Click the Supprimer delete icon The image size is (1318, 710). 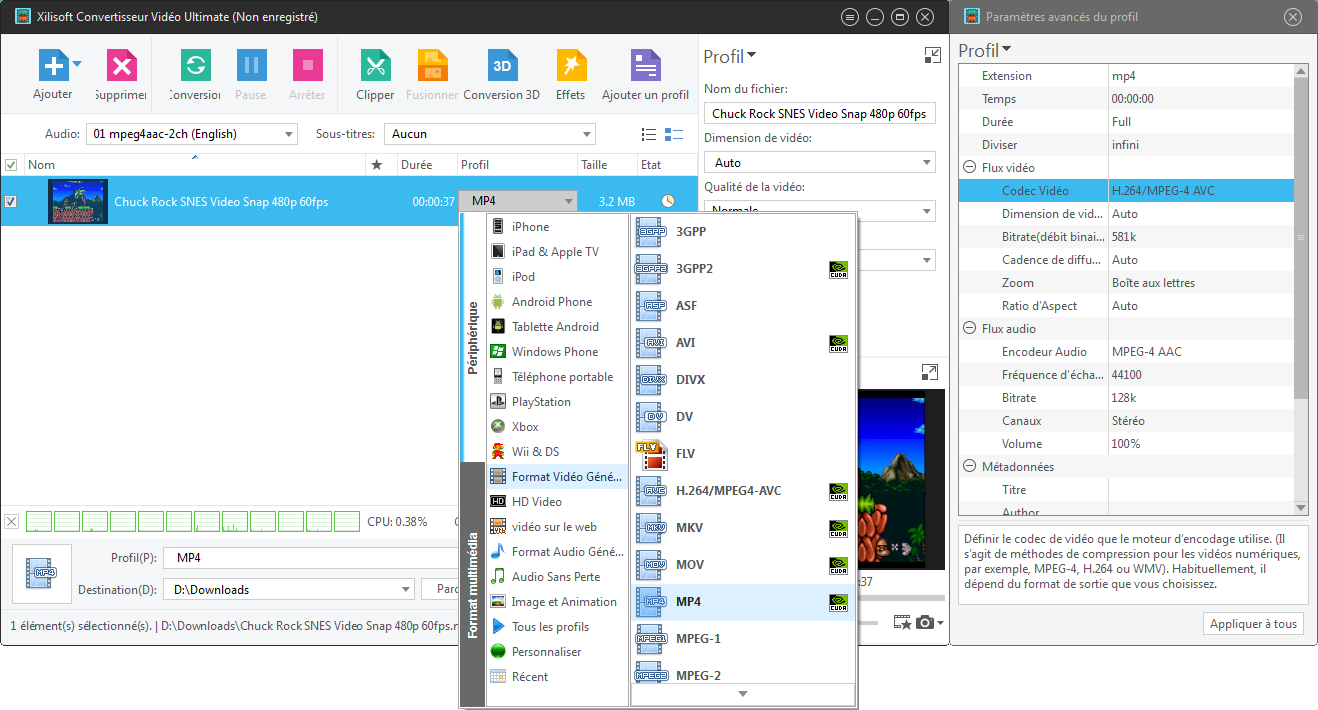(121, 67)
